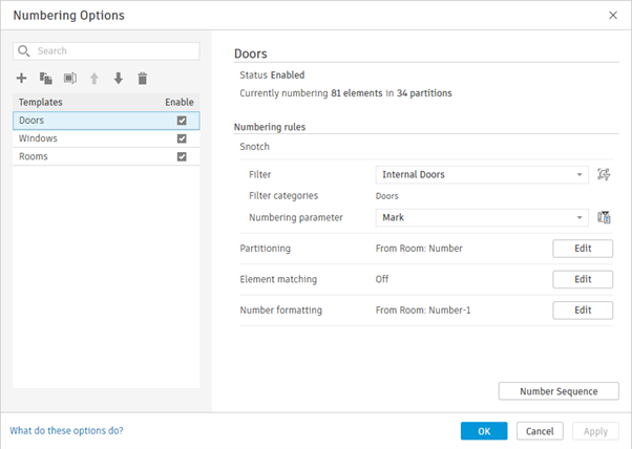Click Edit button for Partitioning
The height and width of the screenshot is (449, 632).
click(582, 248)
